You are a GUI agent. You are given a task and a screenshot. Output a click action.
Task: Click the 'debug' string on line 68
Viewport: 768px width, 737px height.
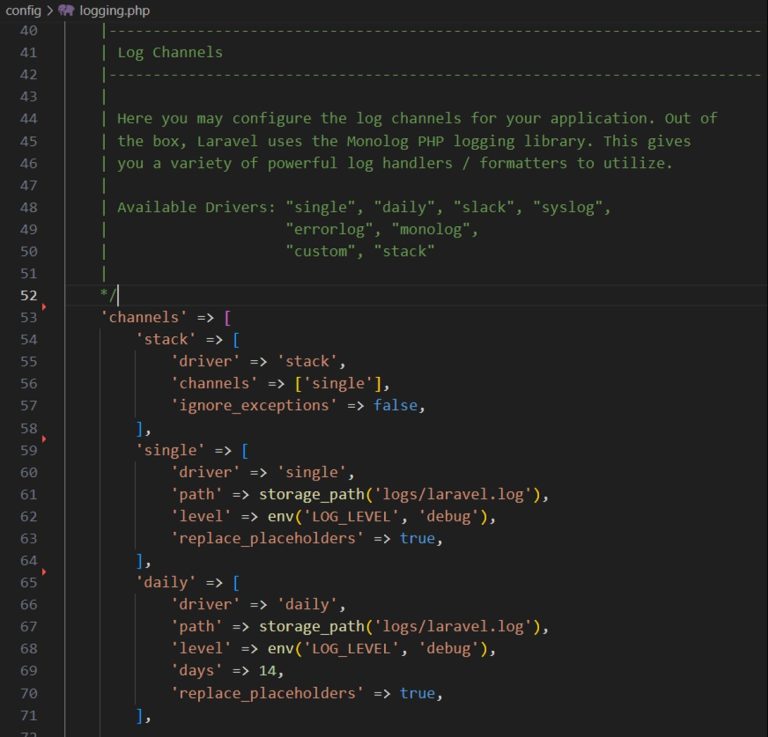[449, 648]
